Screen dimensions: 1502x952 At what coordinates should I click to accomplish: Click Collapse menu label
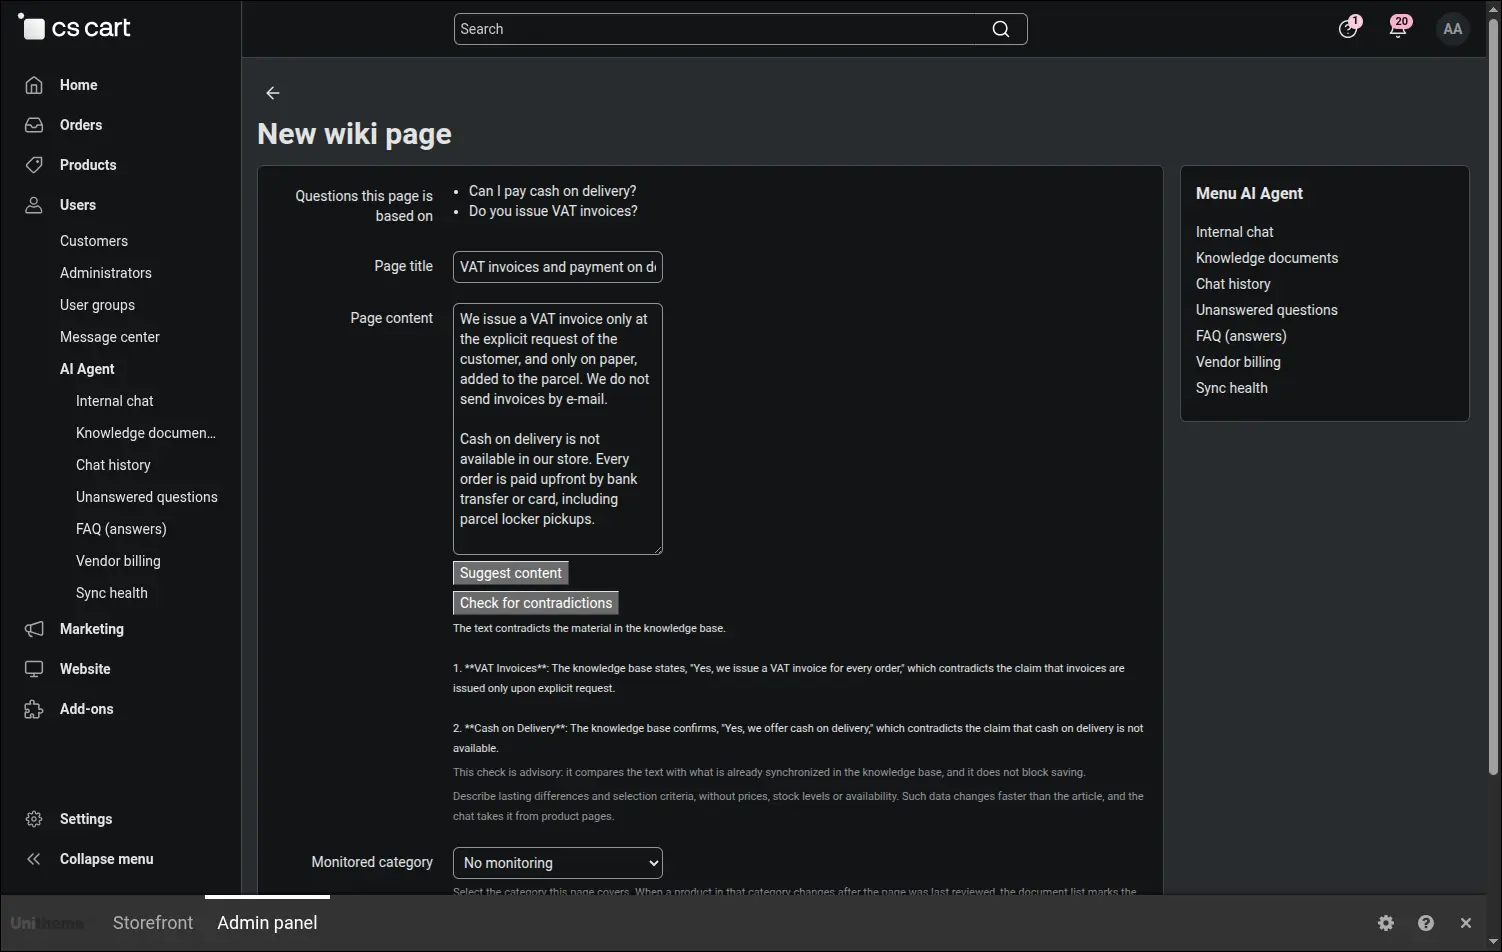pyautogui.click(x=107, y=859)
